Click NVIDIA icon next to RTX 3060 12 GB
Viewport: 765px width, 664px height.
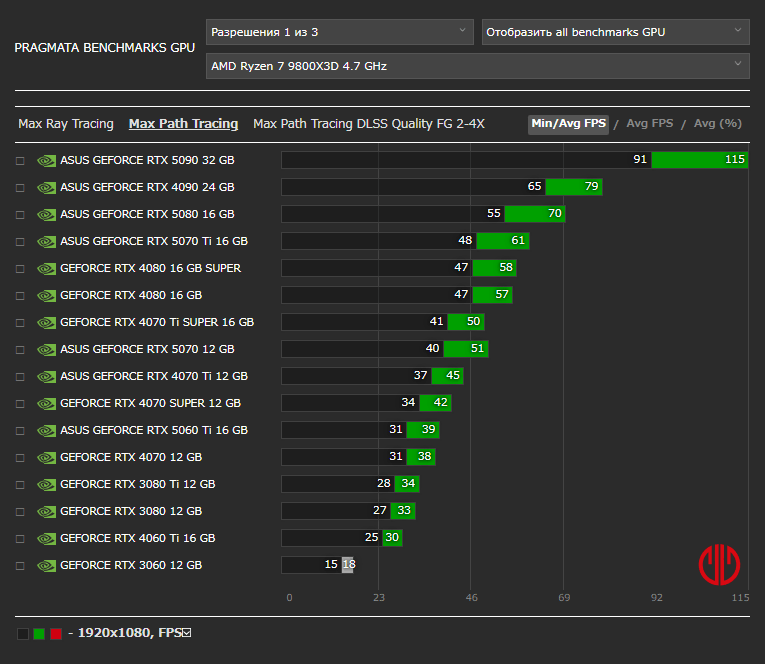[46, 565]
